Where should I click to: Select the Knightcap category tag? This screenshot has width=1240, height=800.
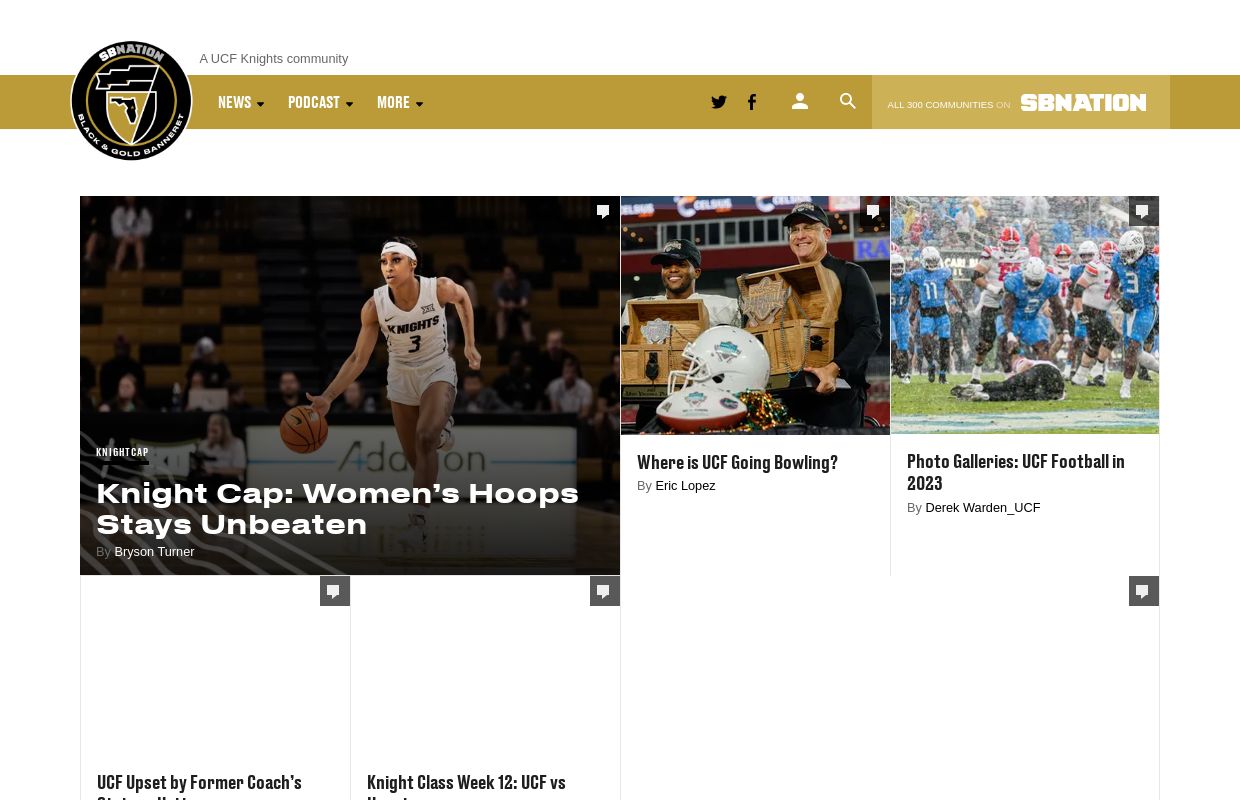[122, 452]
